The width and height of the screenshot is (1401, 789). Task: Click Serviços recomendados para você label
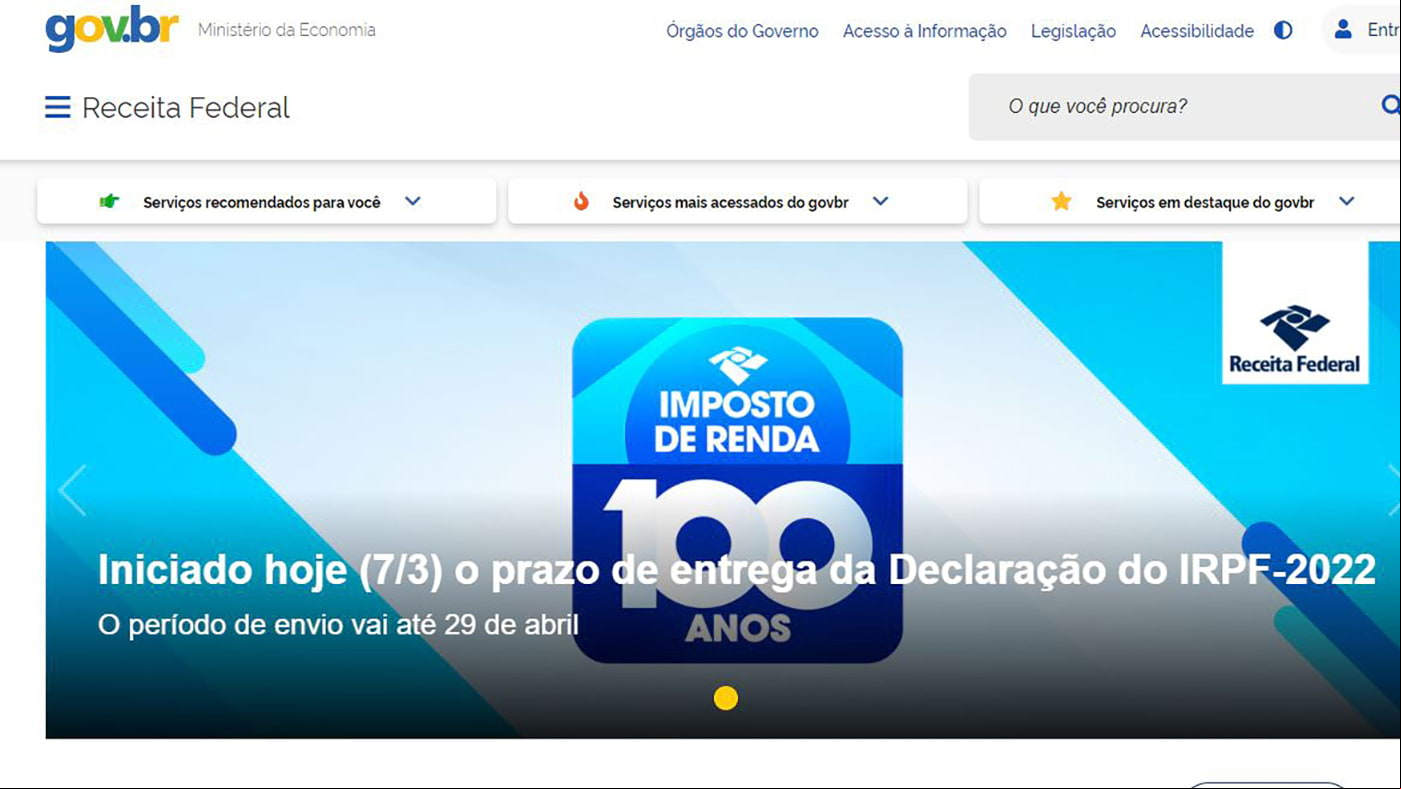[262, 202]
